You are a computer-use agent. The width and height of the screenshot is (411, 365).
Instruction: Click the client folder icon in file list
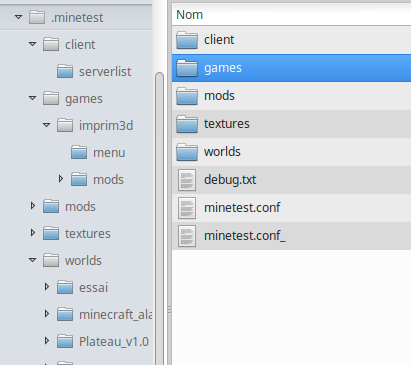[x=187, y=40]
